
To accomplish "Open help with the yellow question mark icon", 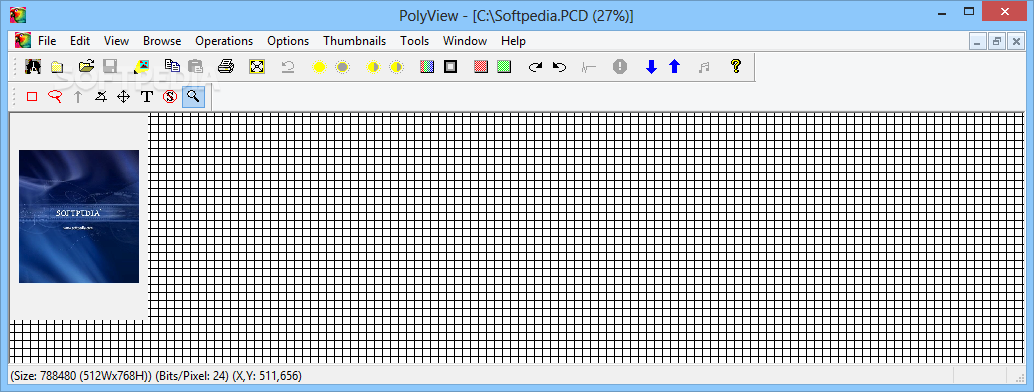I will tap(736, 66).
